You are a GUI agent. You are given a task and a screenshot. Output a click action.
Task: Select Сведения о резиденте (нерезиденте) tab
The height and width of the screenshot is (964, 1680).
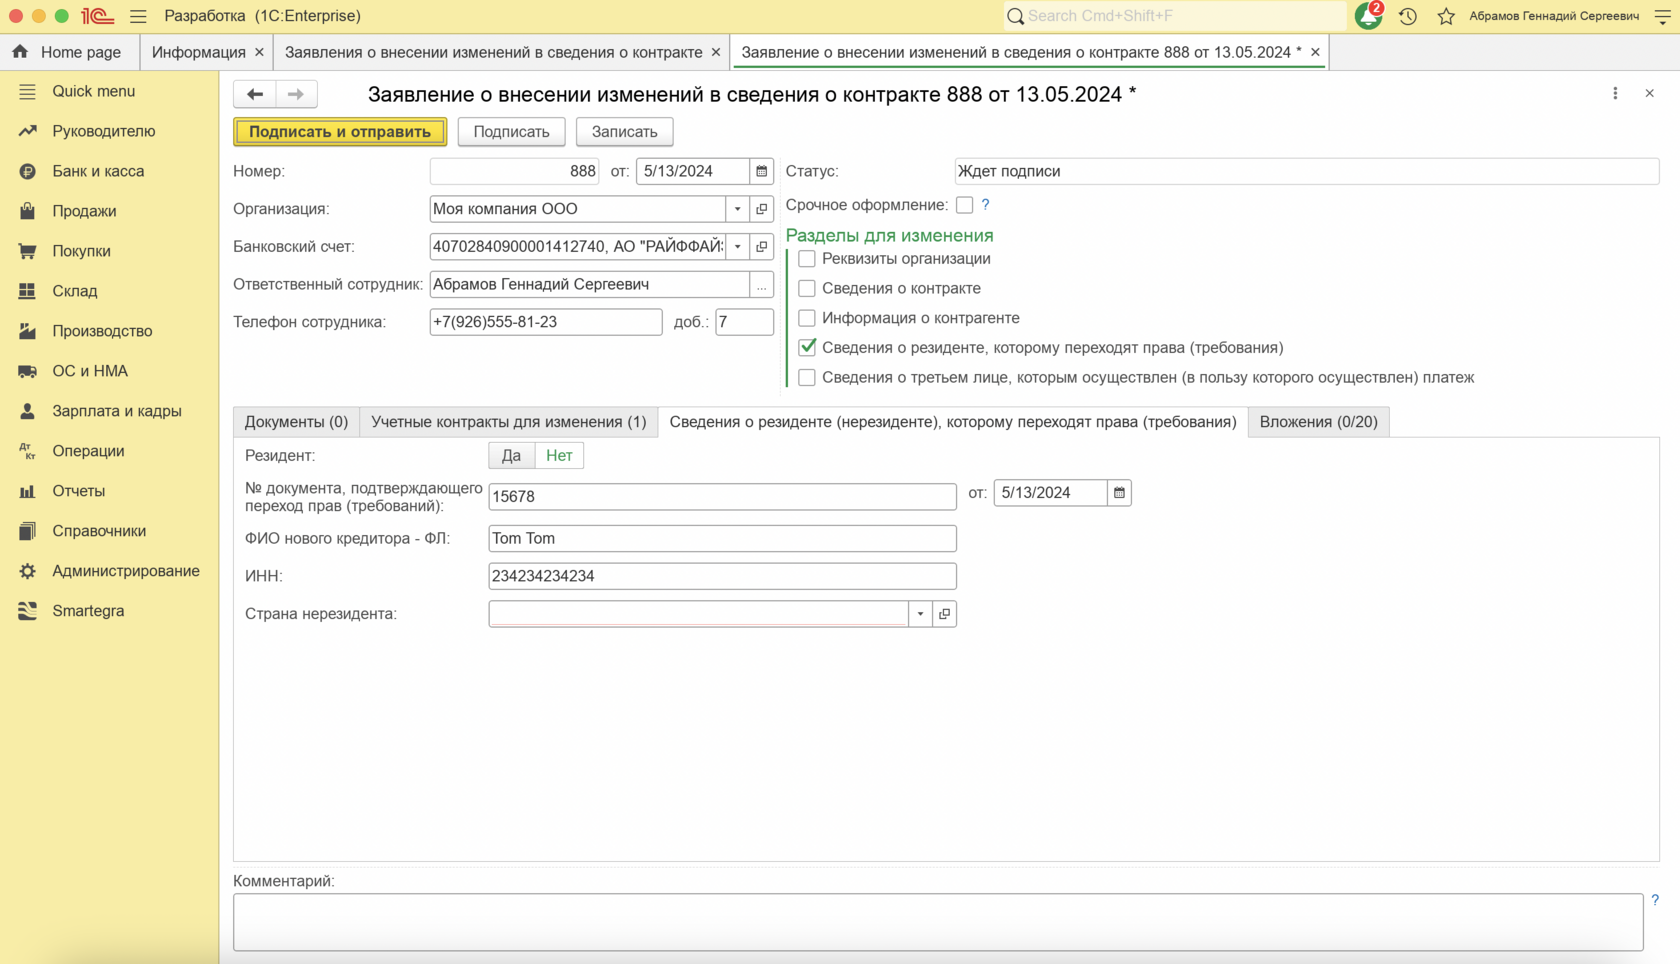tap(953, 422)
